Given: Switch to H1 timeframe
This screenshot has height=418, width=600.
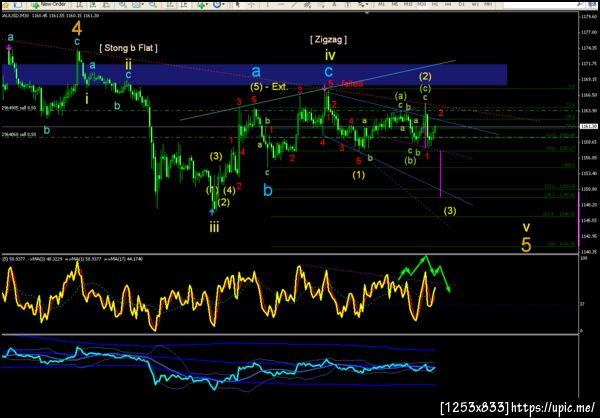Looking at the screenshot, I should click(x=435, y=4).
